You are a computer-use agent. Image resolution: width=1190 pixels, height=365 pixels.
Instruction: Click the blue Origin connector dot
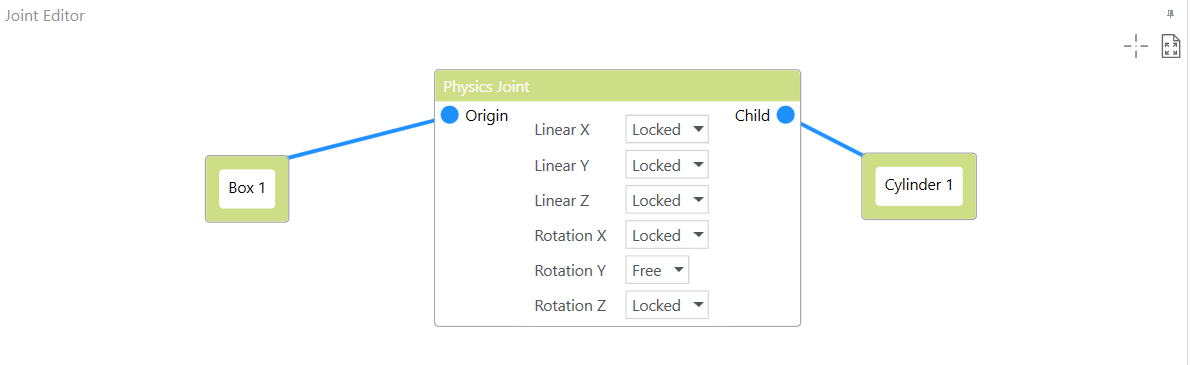click(x=450, y=115)
